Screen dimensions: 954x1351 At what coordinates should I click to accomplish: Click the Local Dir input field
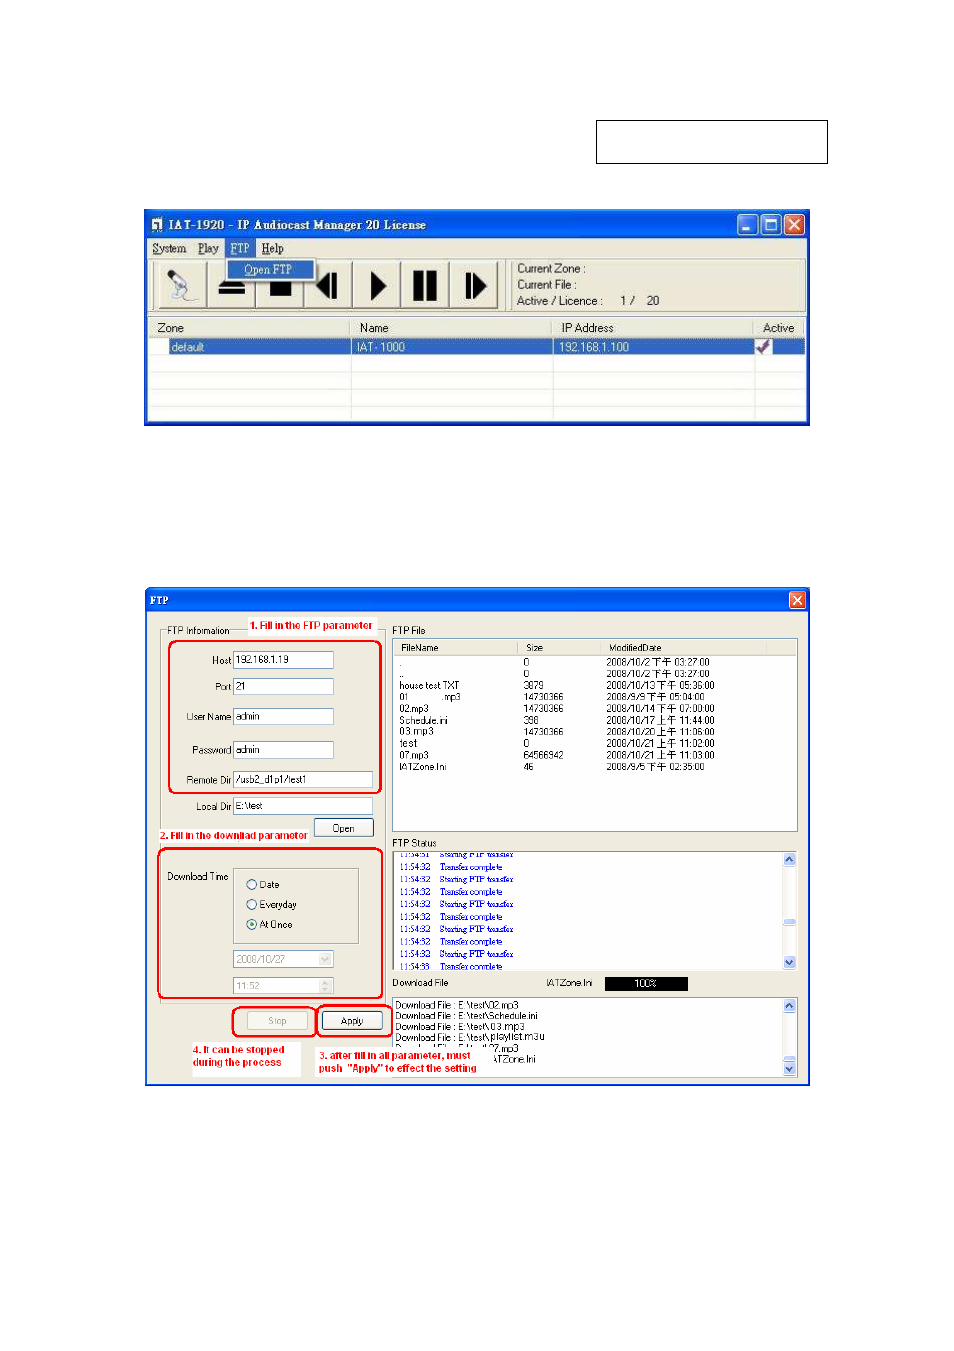tap(303, 806)
